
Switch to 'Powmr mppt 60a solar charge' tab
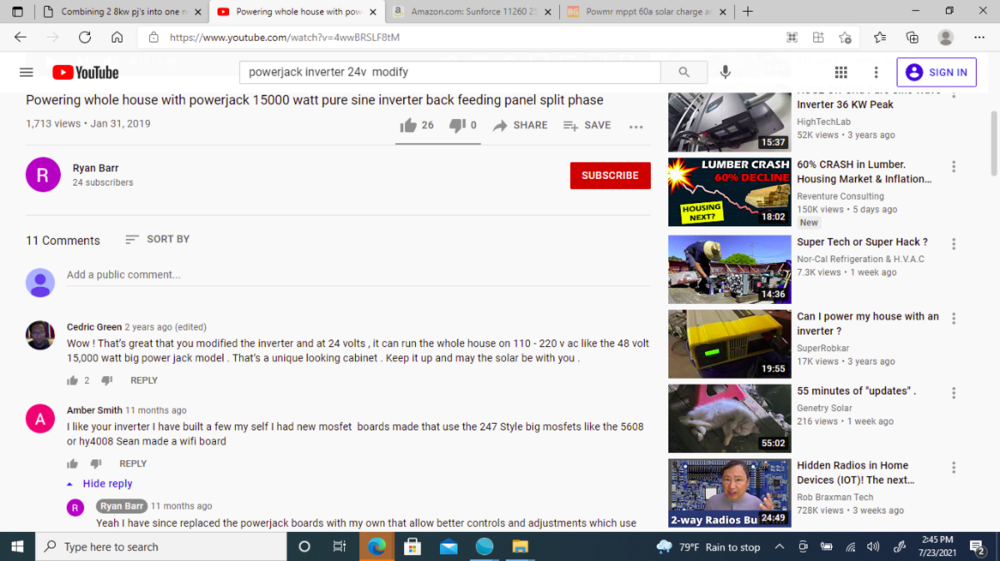pyautogui.click(x=645, y=11)
